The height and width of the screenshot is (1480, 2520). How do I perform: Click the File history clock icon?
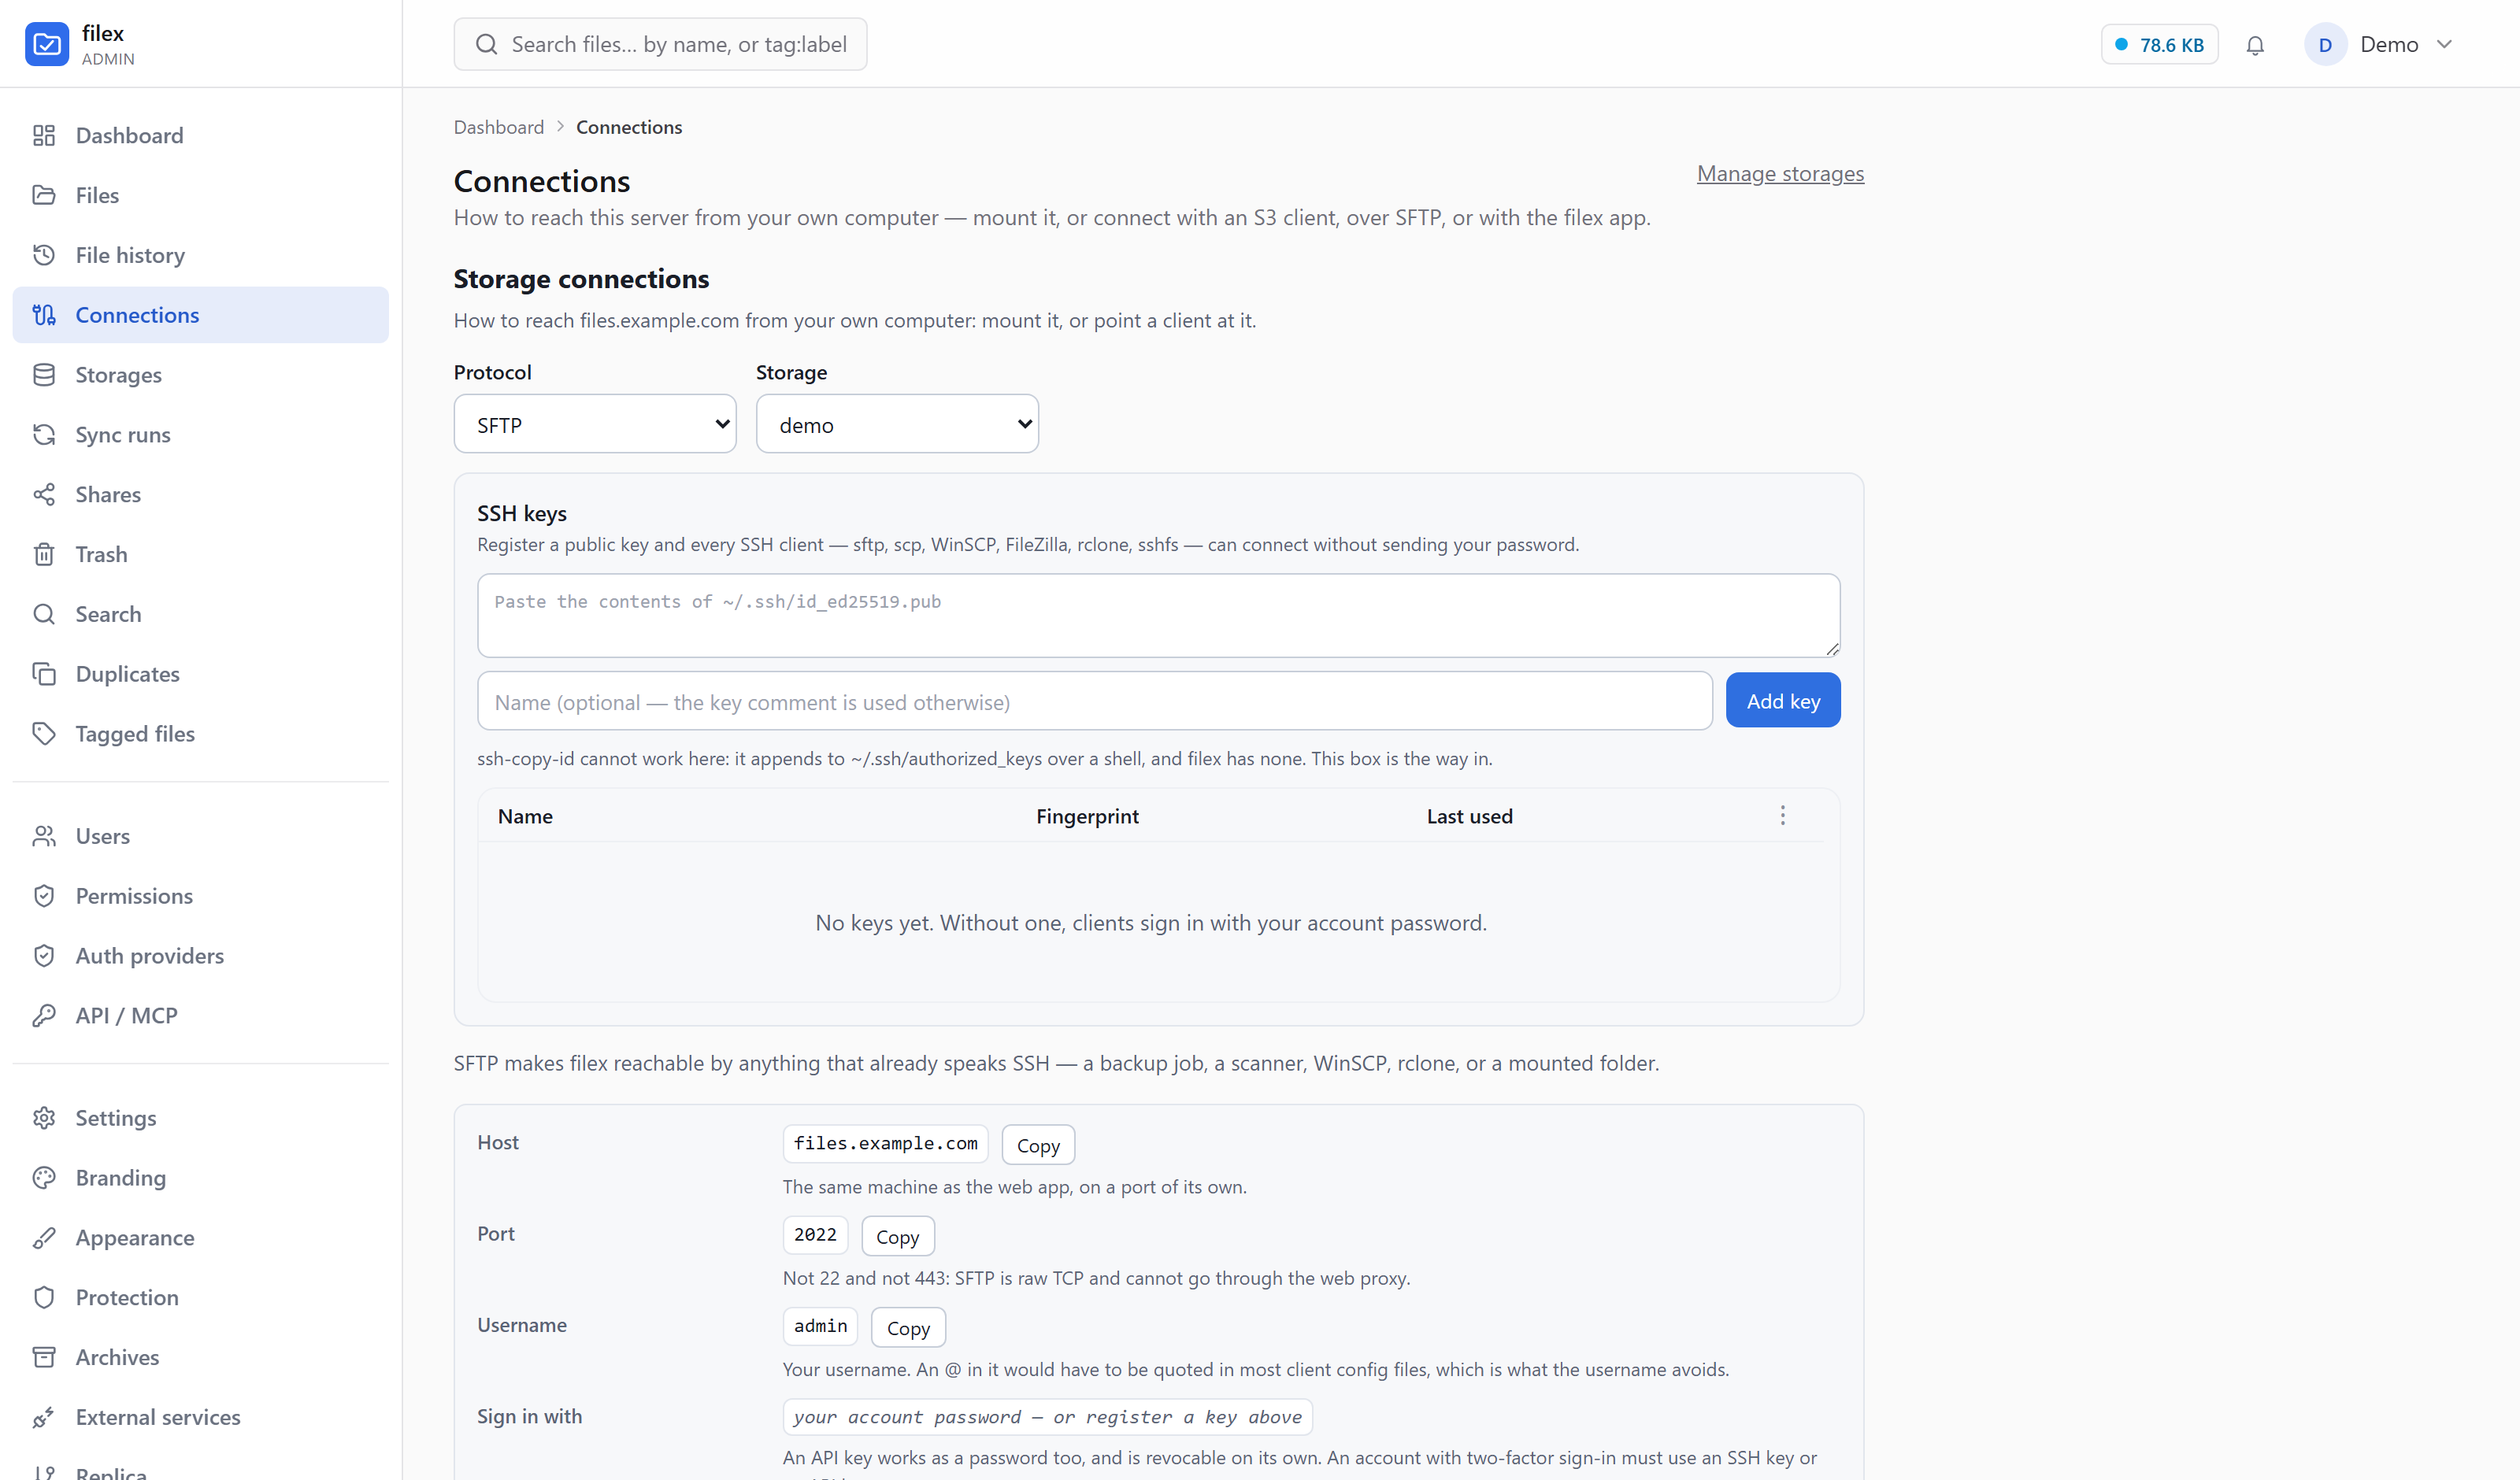(x=44, y=255)
